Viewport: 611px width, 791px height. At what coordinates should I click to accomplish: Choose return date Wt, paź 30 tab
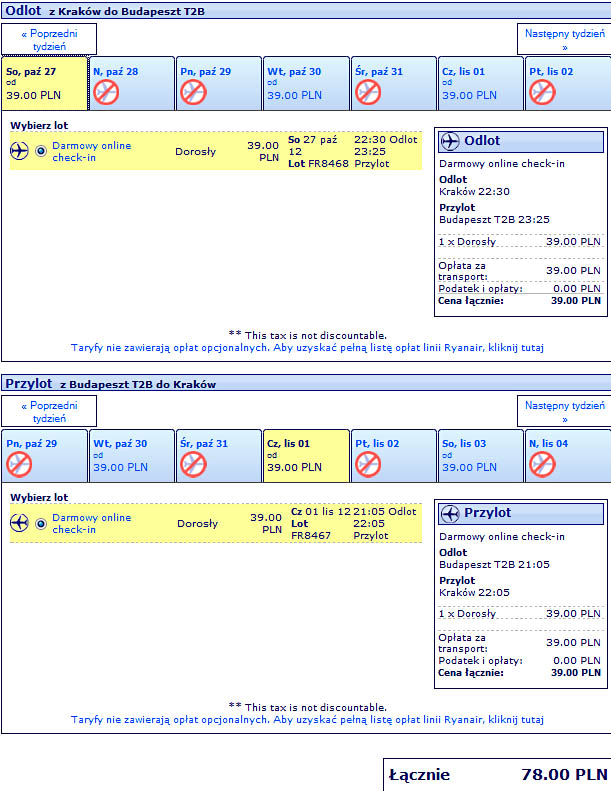click(131, 456)
